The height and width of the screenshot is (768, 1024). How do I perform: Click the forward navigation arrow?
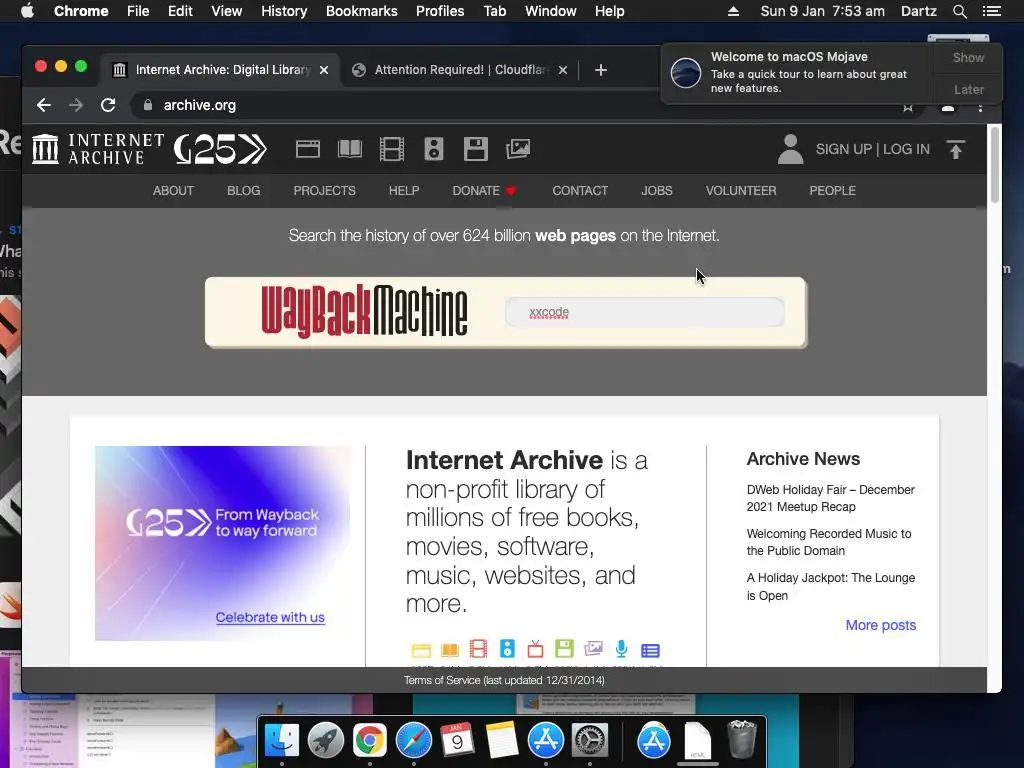click(76, 105)
